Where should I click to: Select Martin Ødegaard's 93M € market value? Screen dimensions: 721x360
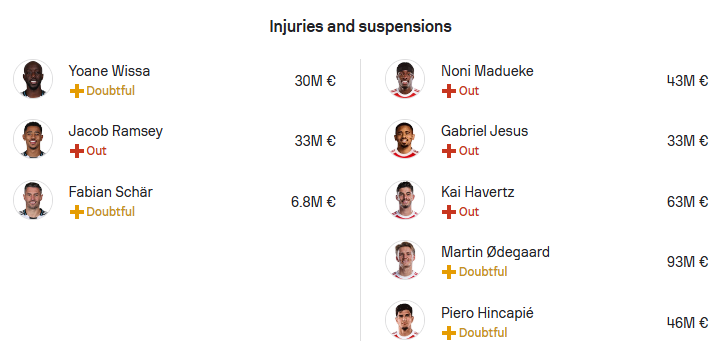(687, 262)
